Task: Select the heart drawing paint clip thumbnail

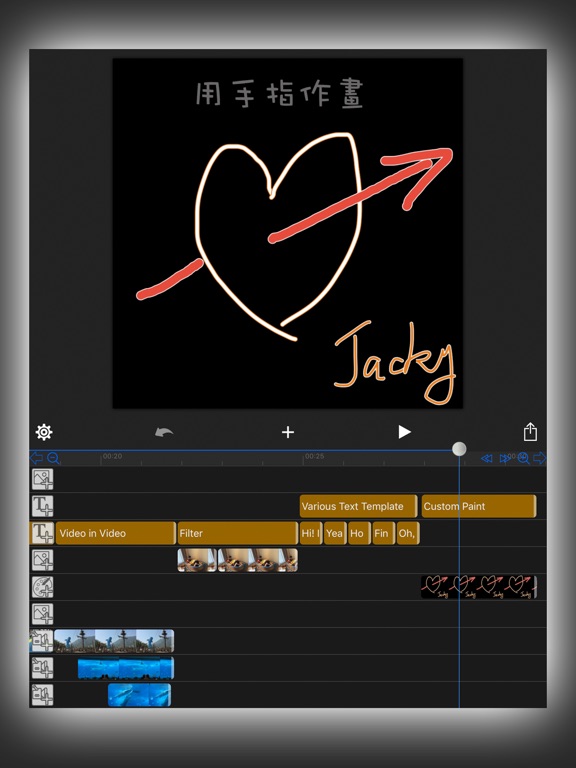Action: pos(479,587)
